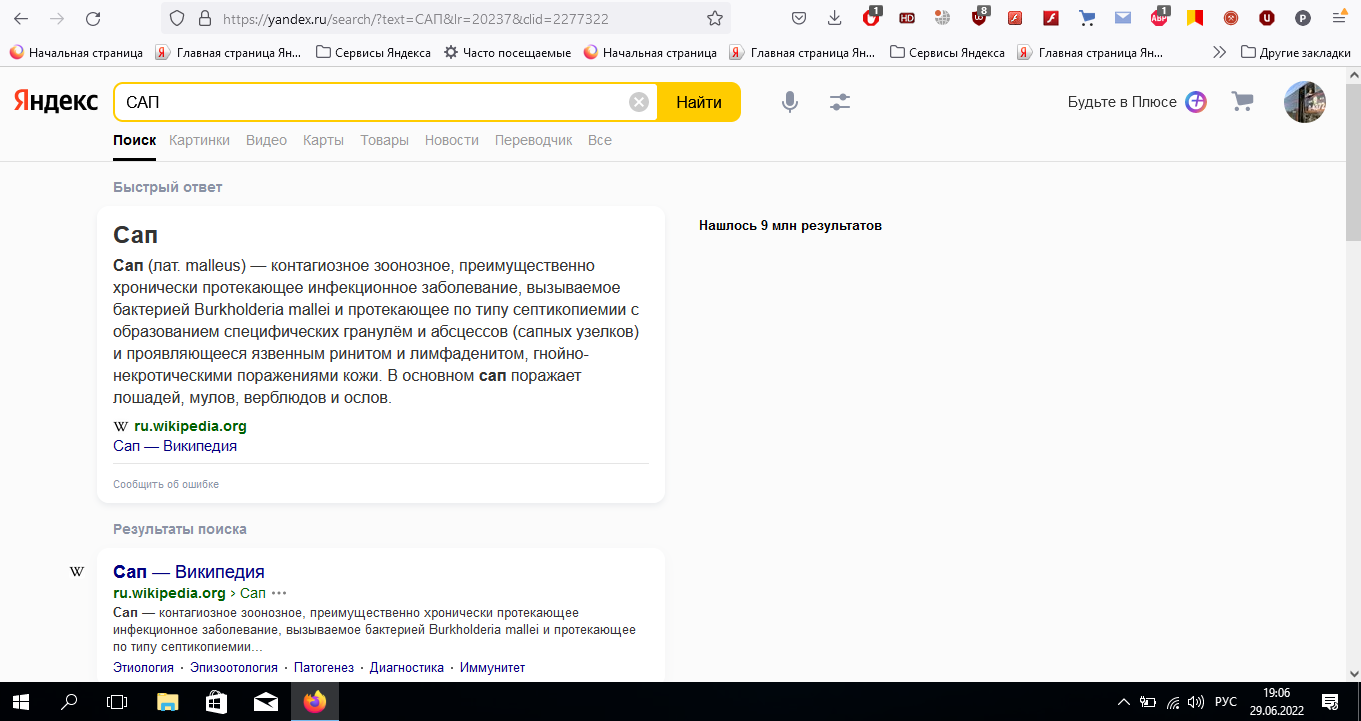
Task: Show hidden system tray icons
Action: pos(1123,701)
